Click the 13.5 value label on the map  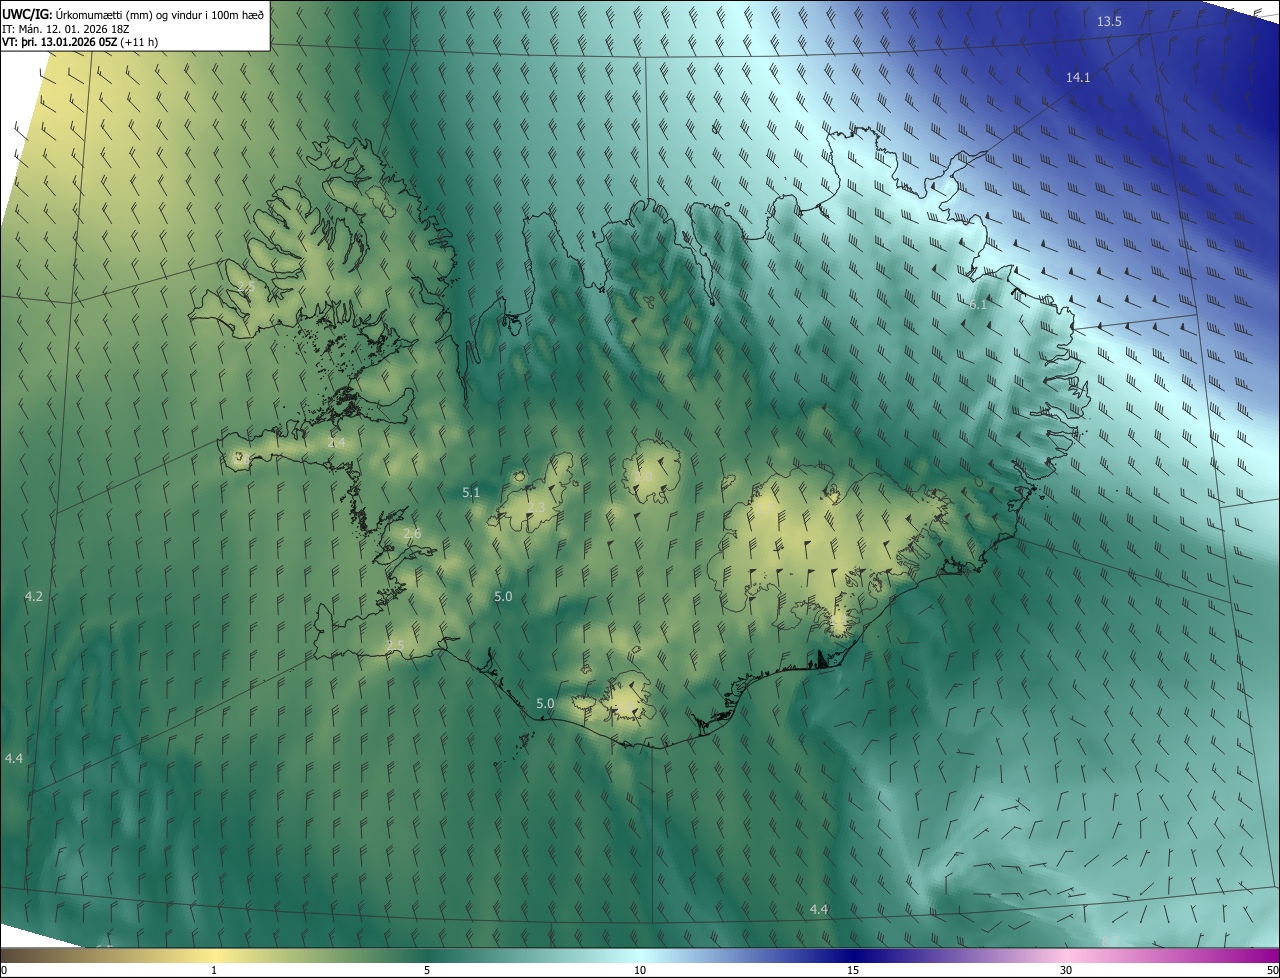(x=1109, y=22)
